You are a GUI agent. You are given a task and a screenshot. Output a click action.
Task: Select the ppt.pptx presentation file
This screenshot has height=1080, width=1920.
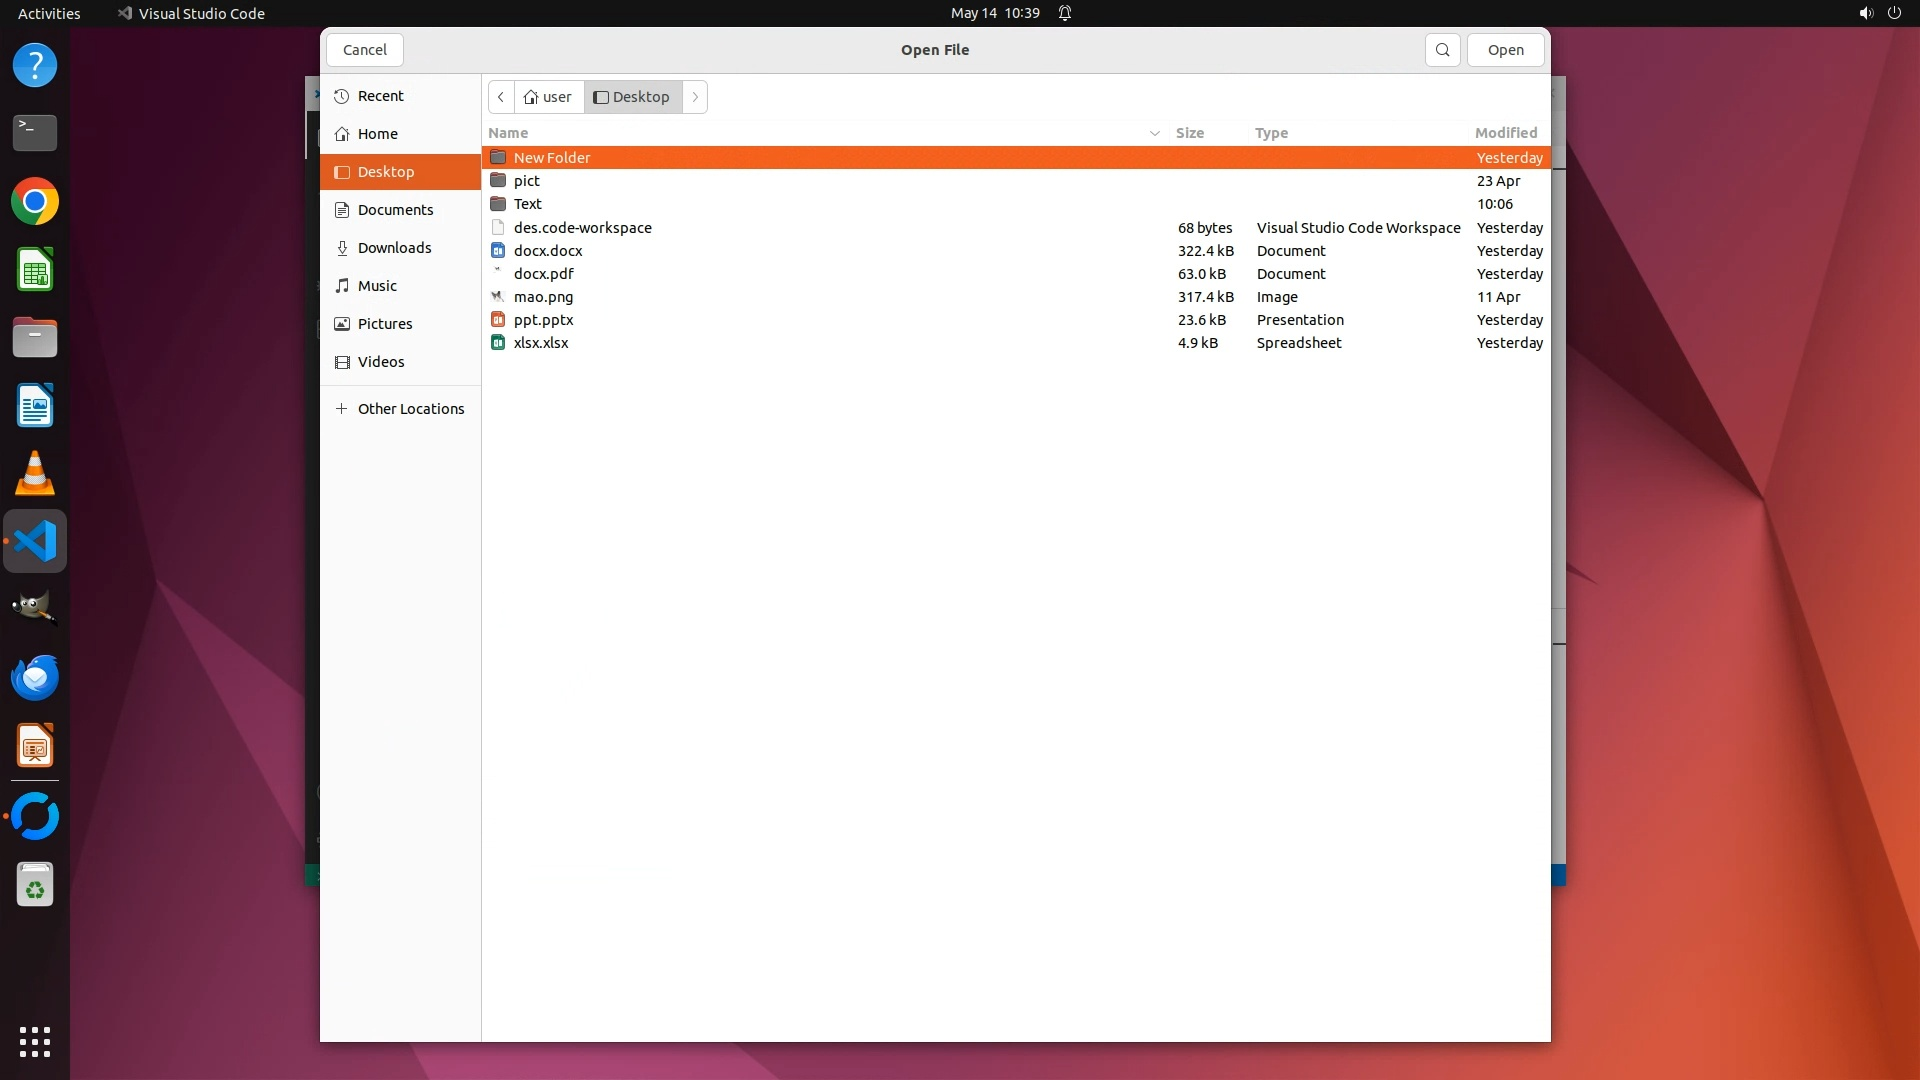point(543,320)
